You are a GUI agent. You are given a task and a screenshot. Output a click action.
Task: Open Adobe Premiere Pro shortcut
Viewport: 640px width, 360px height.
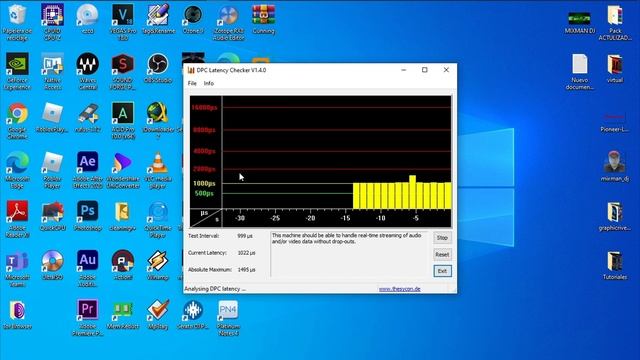(x=87, y=318)
